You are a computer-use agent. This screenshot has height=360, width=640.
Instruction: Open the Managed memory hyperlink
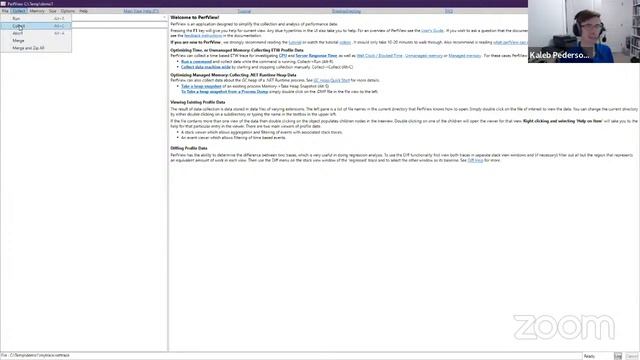tap(464, 56)
